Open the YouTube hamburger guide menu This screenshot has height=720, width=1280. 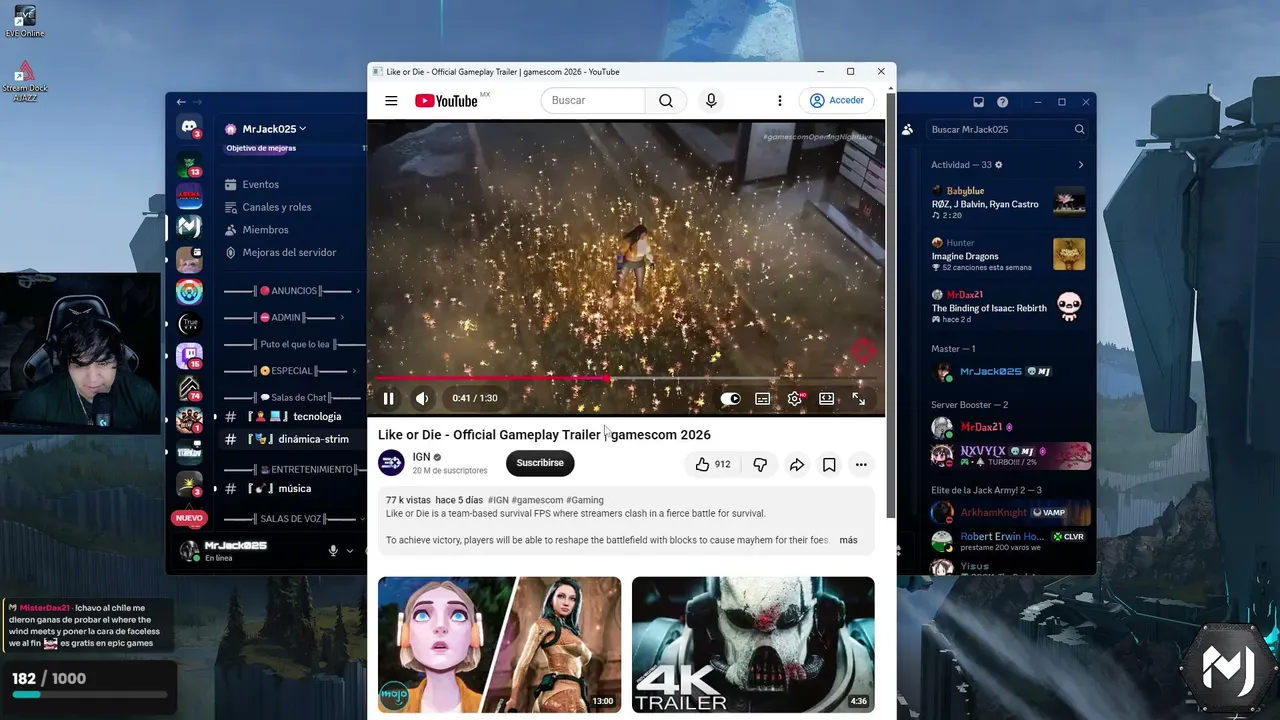(x=391, y=101)
